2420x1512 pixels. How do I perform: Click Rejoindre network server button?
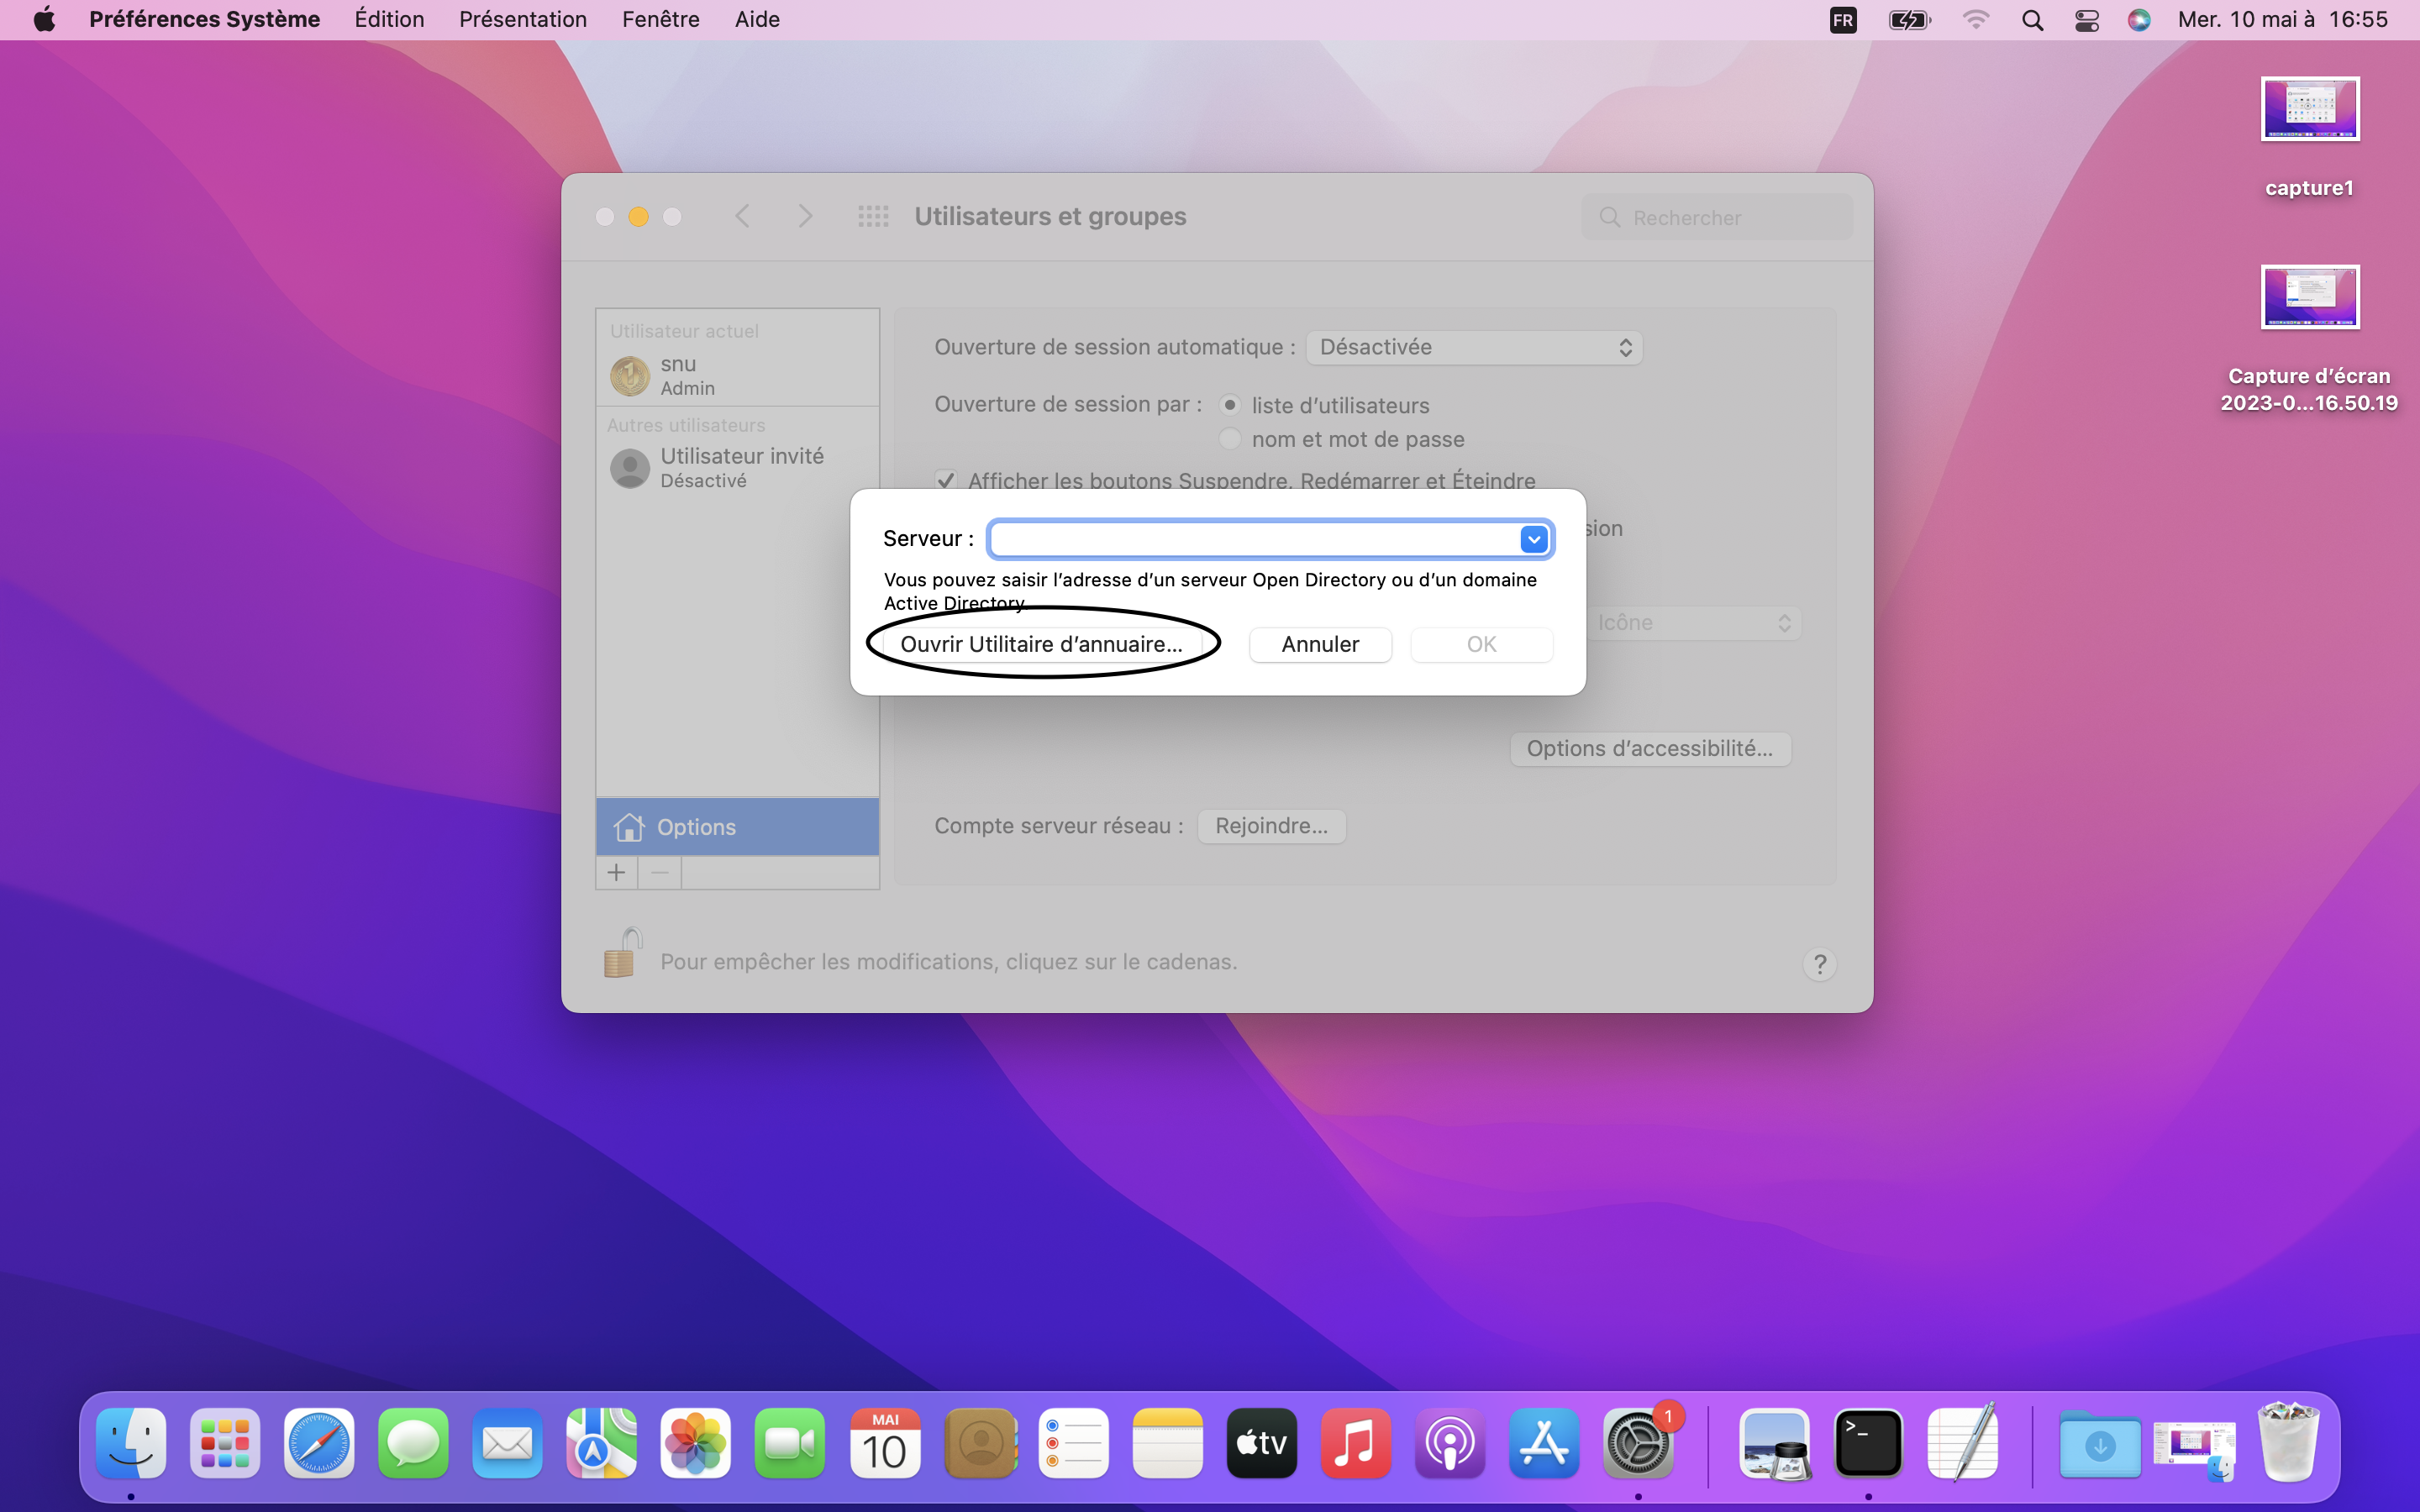tap(1271, 826)
